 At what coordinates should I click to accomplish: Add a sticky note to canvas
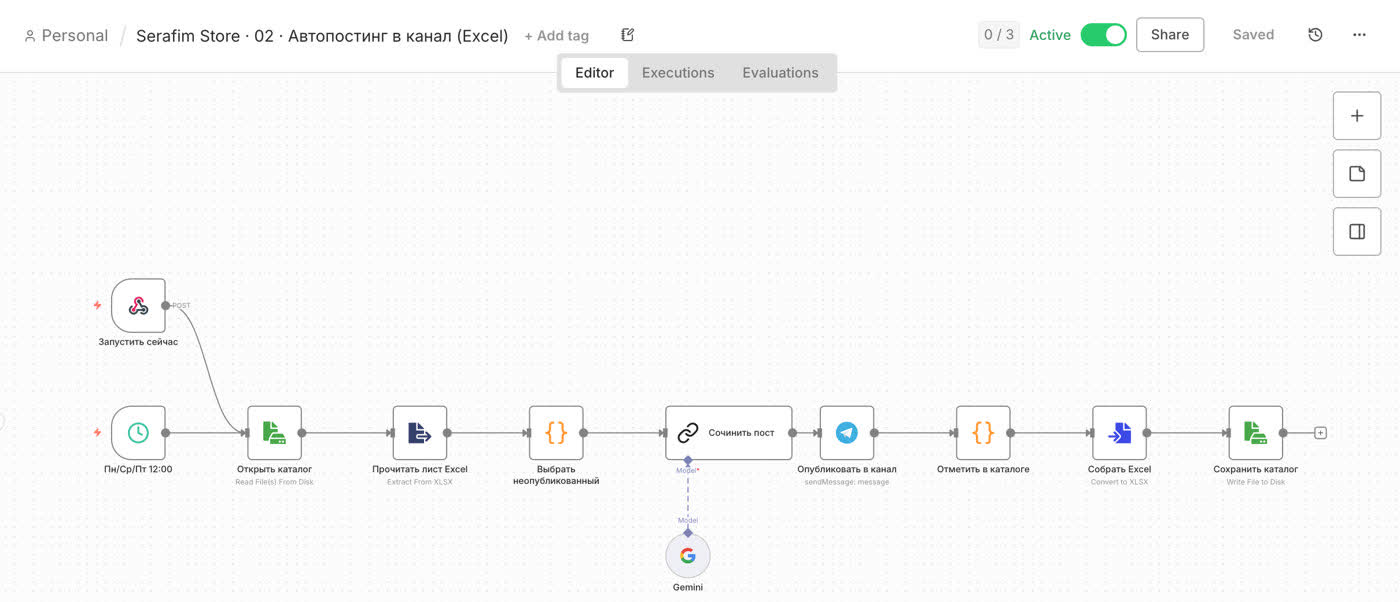click(1357, 174)
